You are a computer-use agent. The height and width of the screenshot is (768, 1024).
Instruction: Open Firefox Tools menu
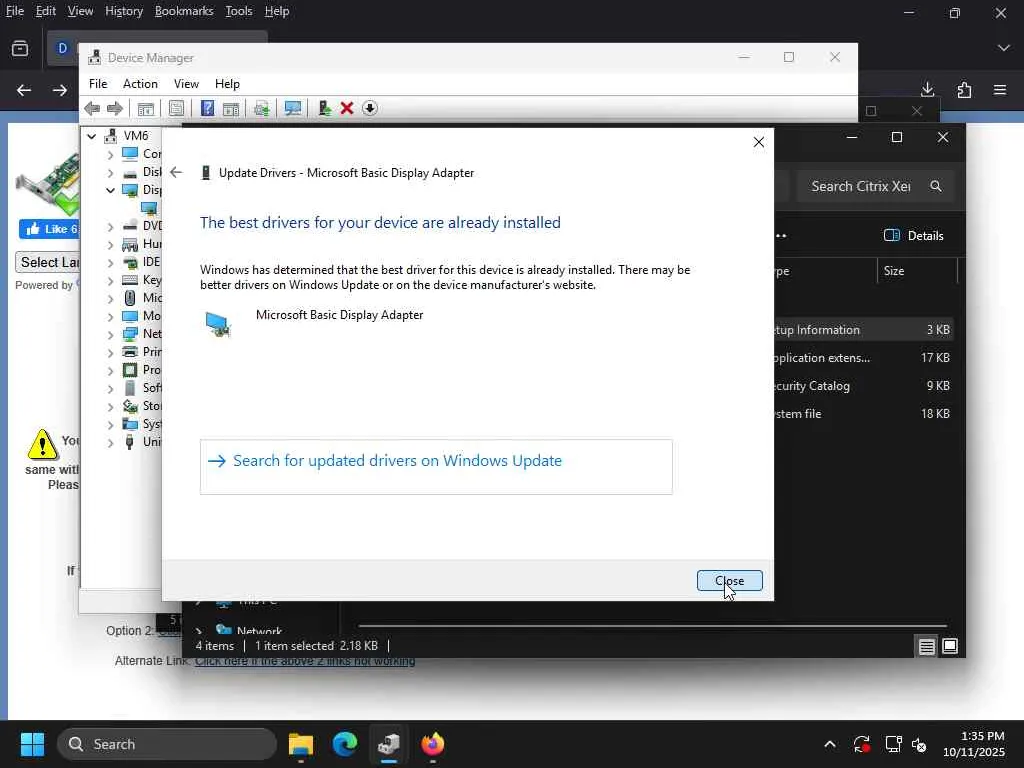(238, 11)
